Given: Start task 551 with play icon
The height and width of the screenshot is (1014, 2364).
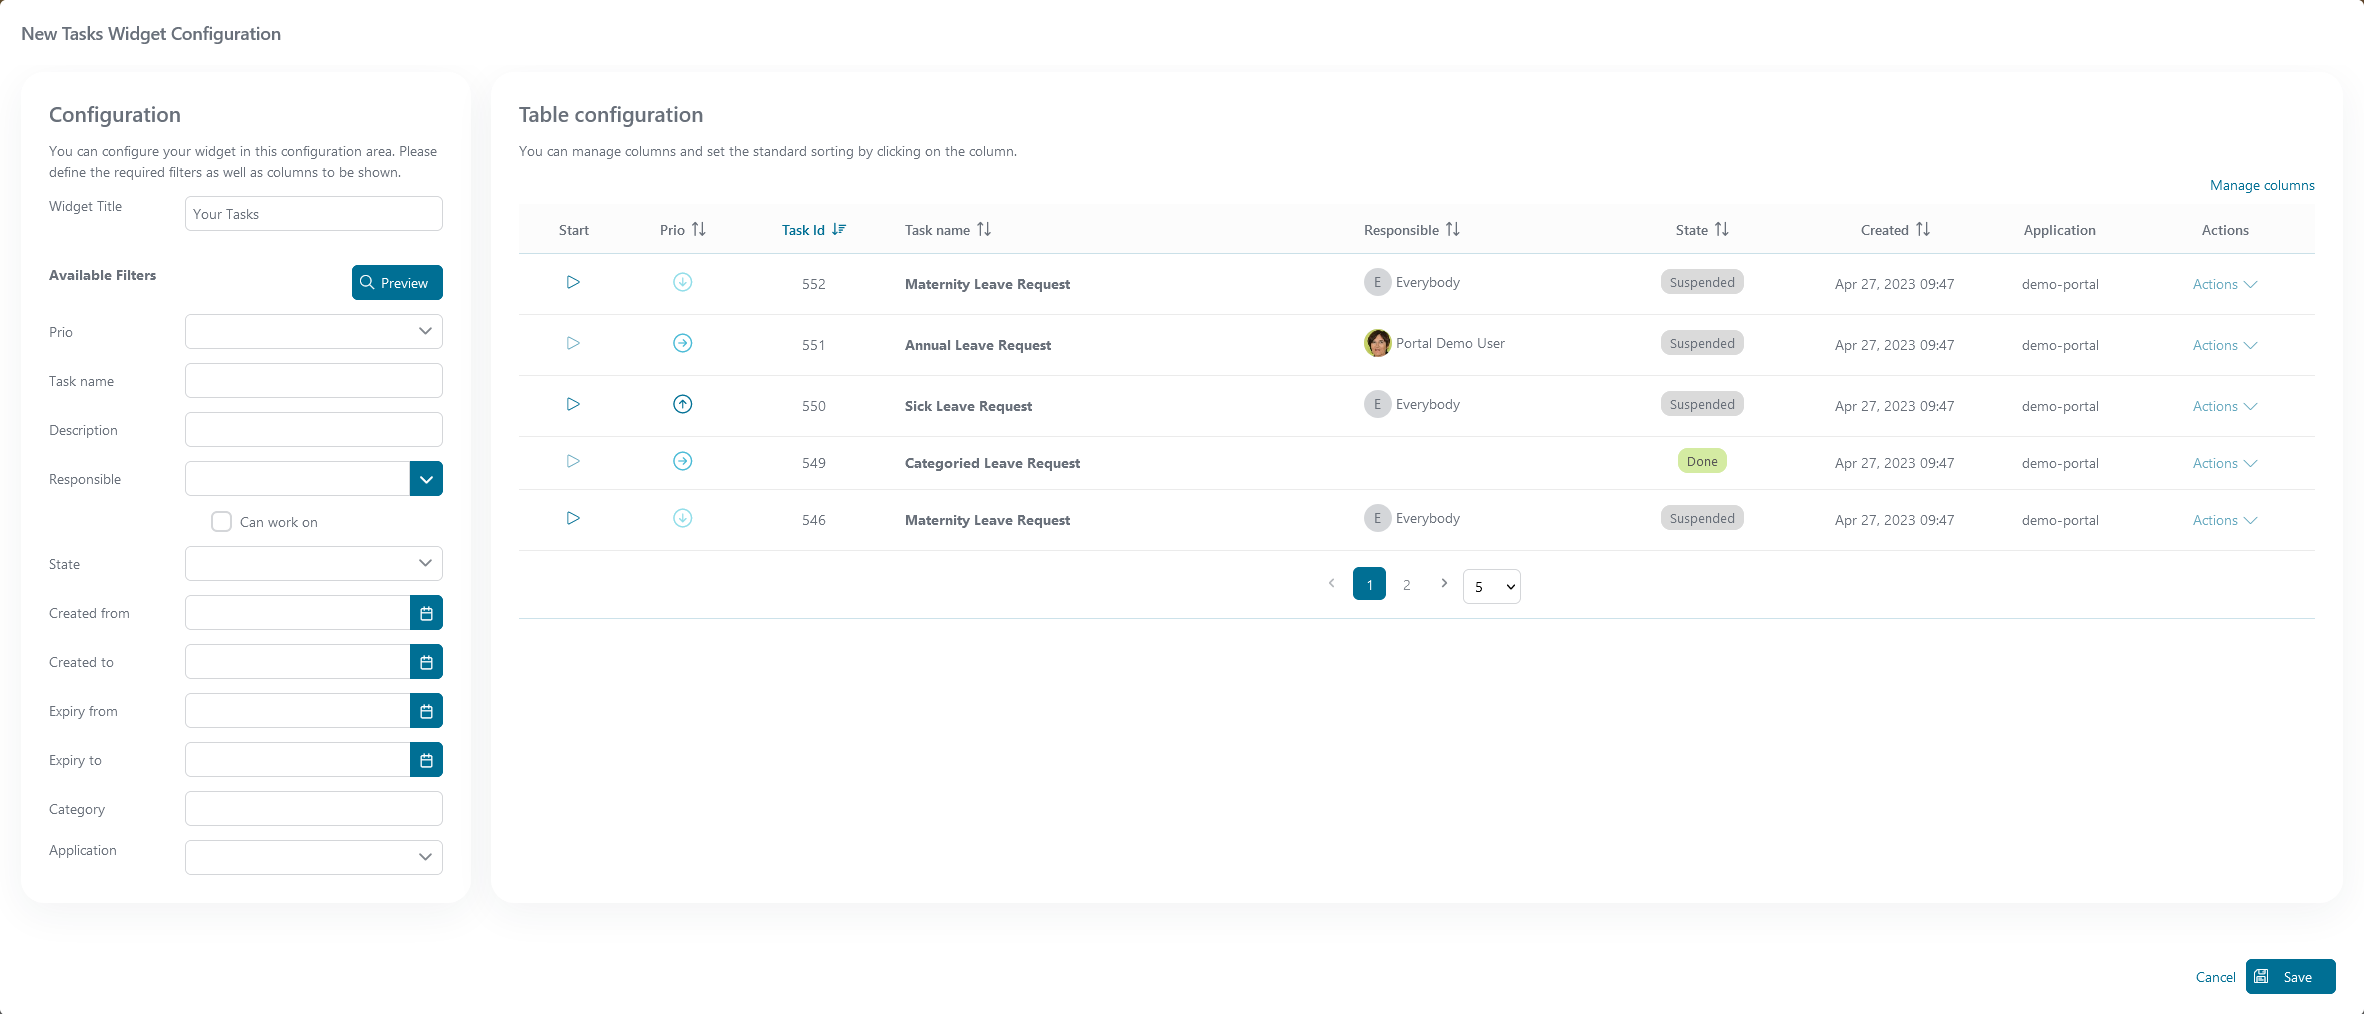Looking at the screenshot, I should 573,343.
